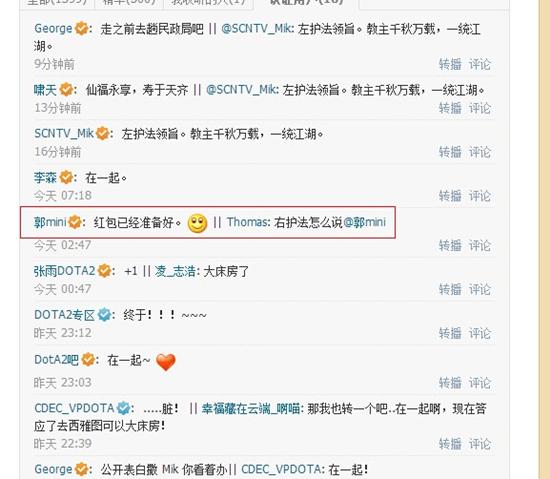Click verified badge beside 张雨DOTA2
Image resolution: width=550 pixels, height=479 pixels.
pyautogui.click(x=104, y=271)
